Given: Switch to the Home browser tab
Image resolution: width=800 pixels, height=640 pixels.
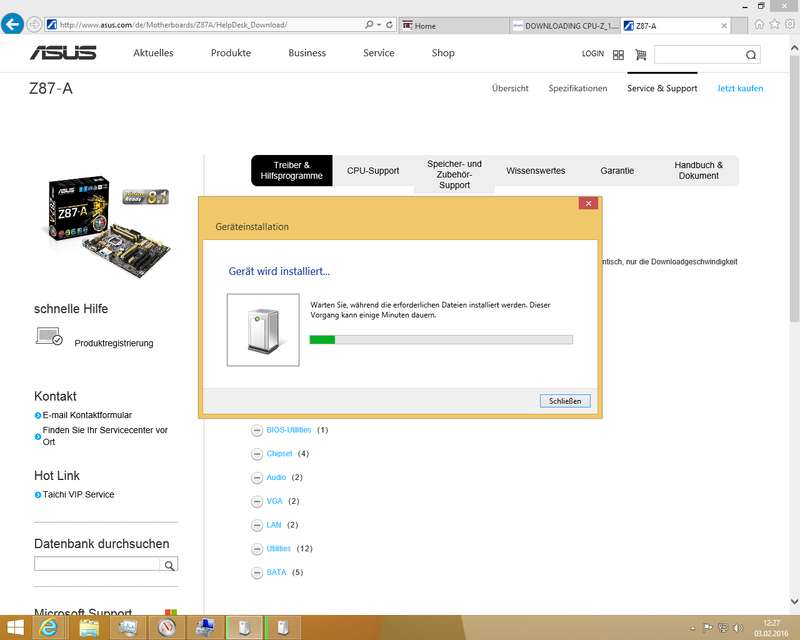Looking at the screenshot, I should coord(454,26).
